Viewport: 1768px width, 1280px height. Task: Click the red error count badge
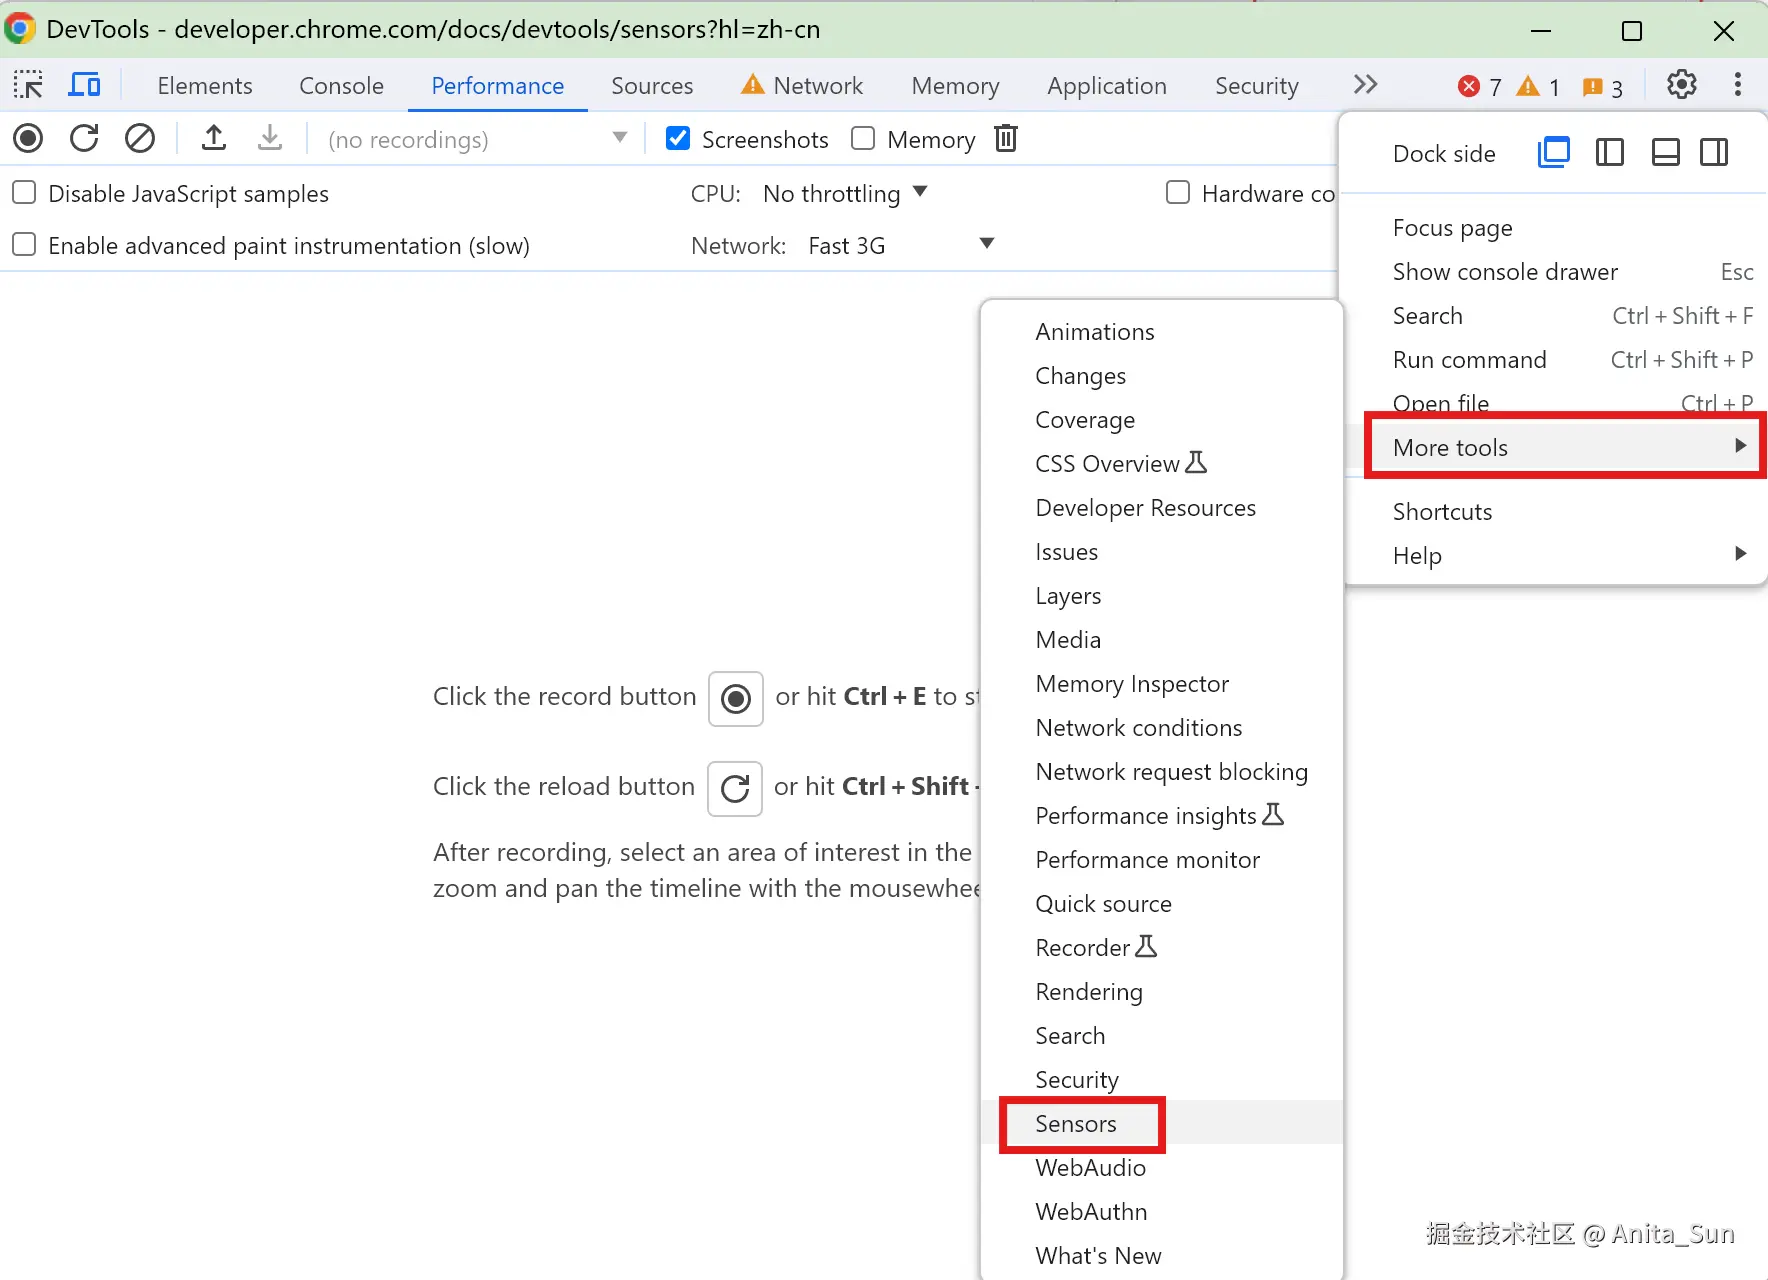(1480, 87)
